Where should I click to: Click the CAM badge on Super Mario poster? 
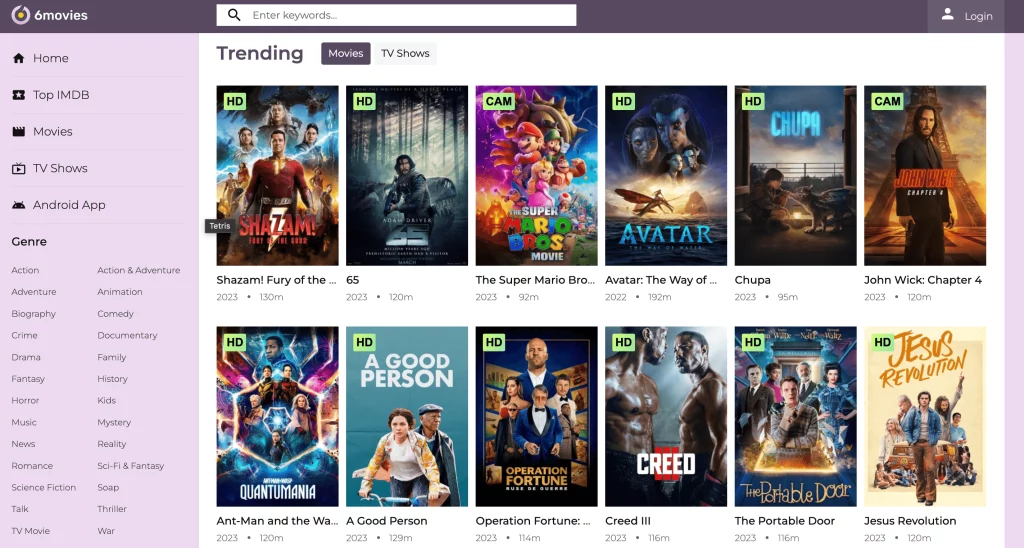pyautogui.click(x=498, y=101)
